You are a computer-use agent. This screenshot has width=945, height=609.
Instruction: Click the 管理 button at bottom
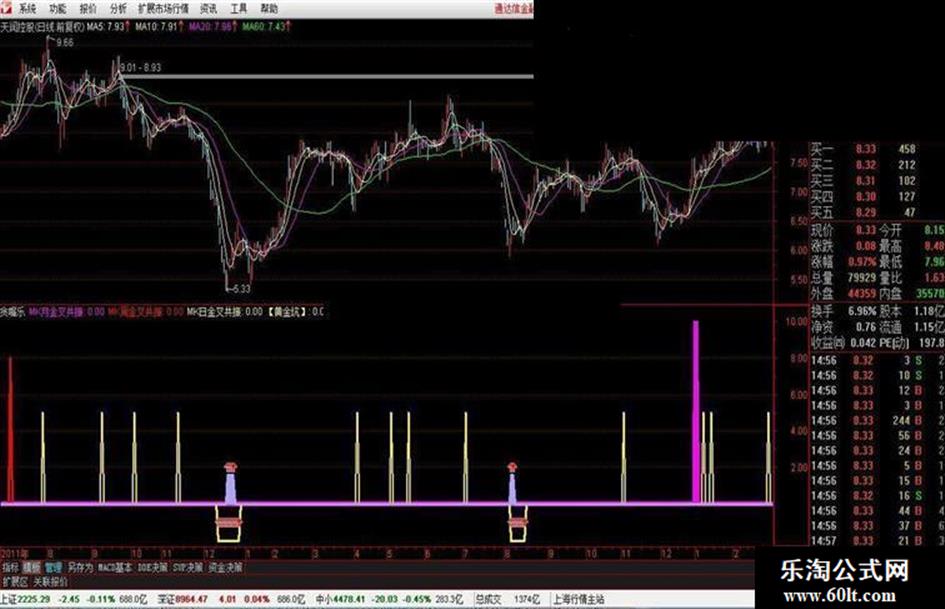click(53, 567)
